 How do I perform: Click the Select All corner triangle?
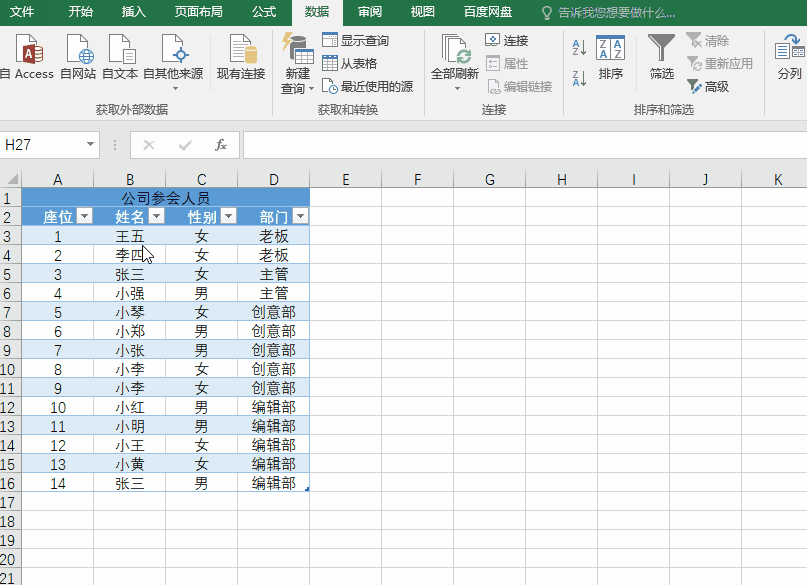pos(11,179)
